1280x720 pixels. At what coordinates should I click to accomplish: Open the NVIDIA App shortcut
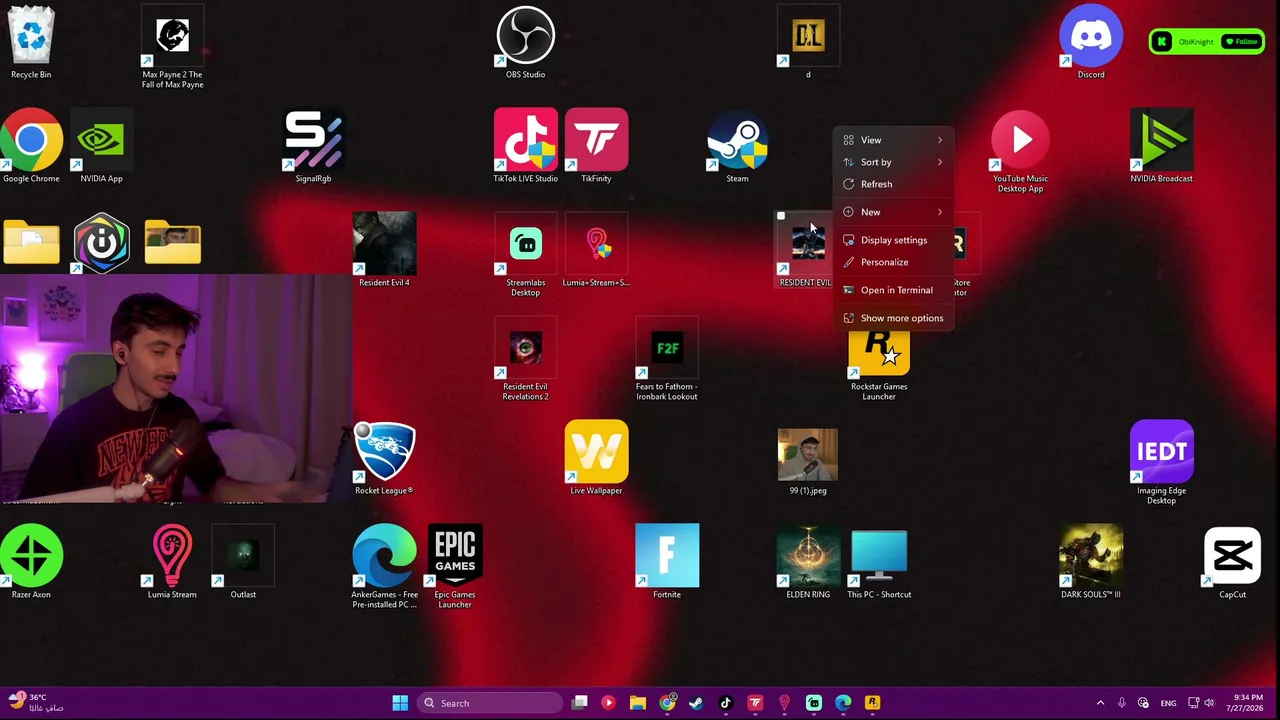tap(101, 147)
